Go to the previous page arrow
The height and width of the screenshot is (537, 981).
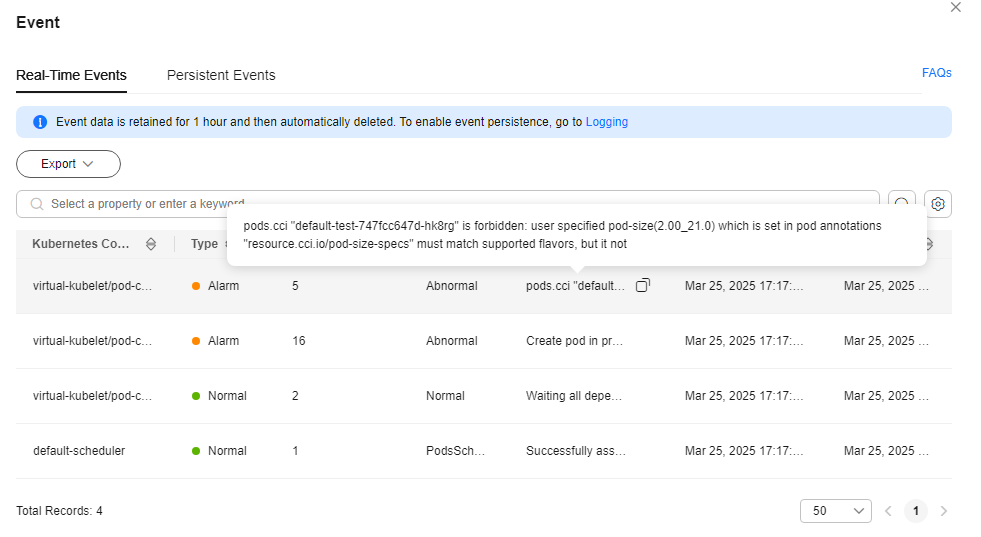coord(888,511)
